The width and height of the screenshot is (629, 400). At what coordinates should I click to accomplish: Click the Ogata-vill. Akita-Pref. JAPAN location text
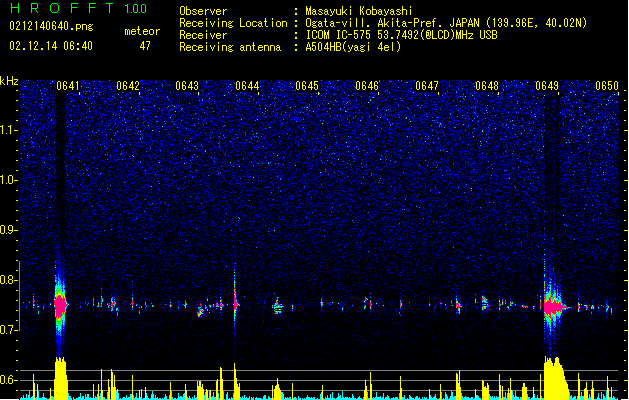[x=446, y=23]
